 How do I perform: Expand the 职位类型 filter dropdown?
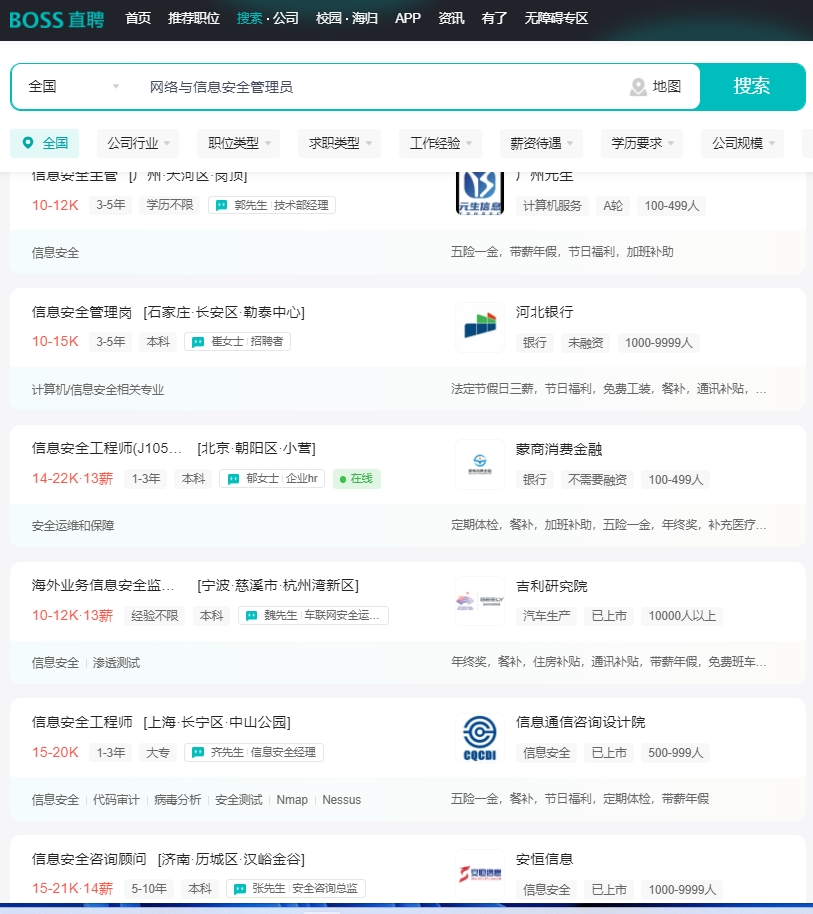tap(239, 143)
